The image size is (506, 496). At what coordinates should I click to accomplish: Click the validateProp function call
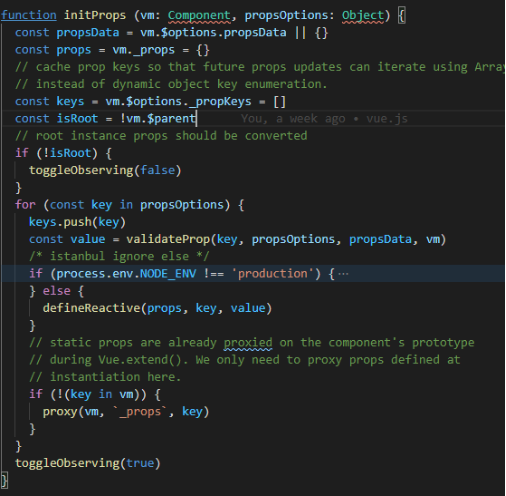[168, 239]
